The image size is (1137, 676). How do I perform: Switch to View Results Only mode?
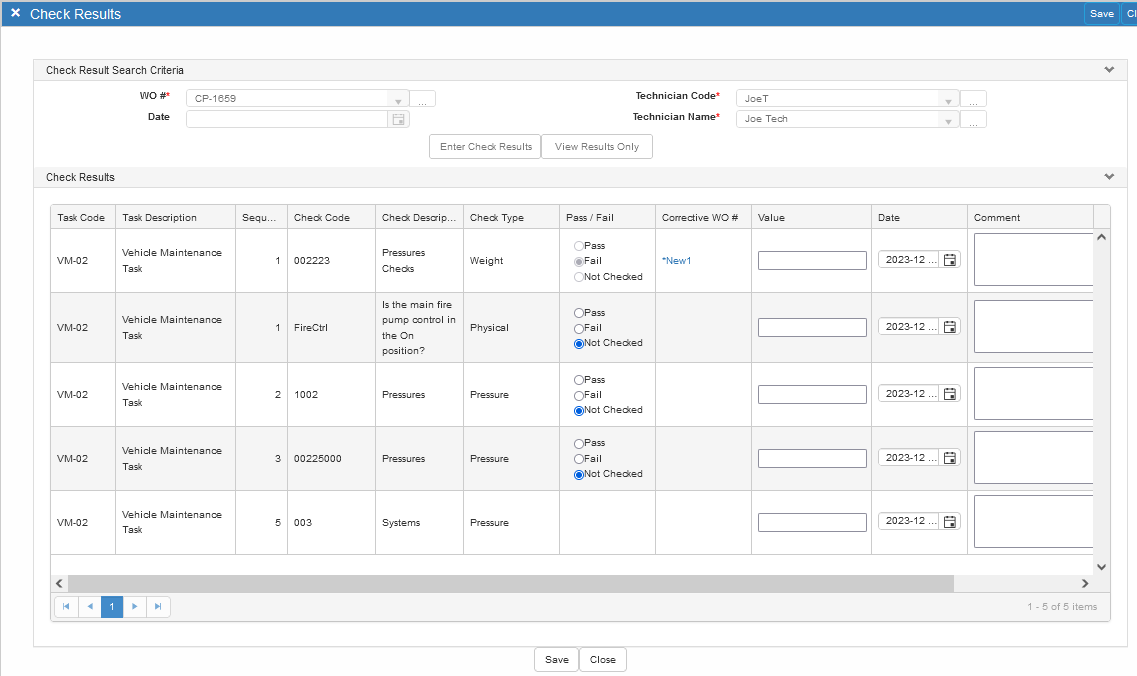tap(597, 146)
